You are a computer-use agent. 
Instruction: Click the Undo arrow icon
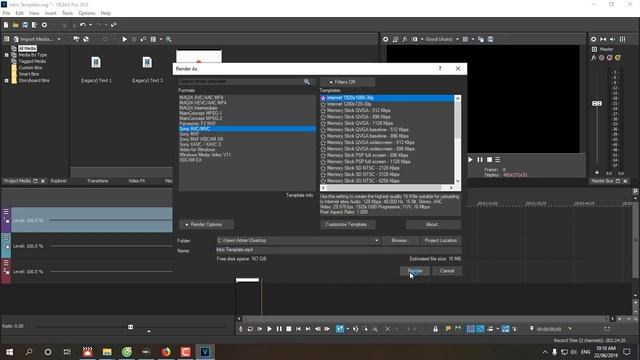point(82,25)
